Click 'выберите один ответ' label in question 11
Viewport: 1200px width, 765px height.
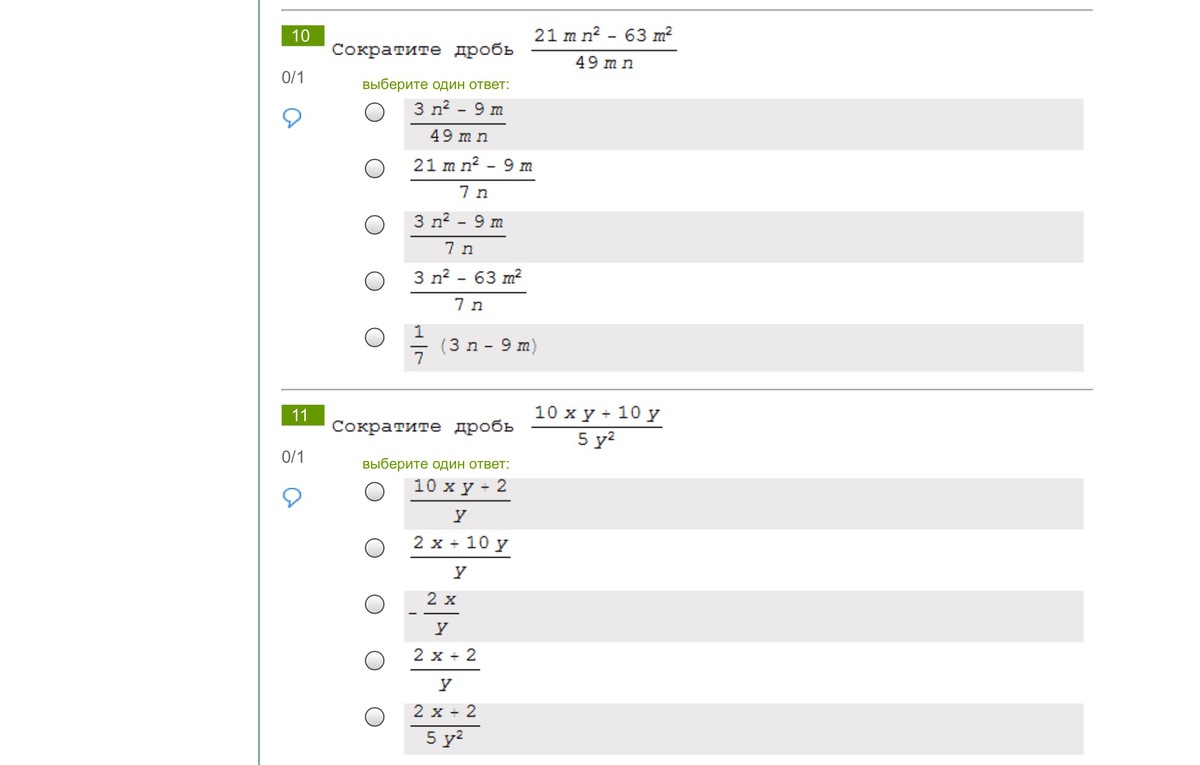(x=436, y=464)
